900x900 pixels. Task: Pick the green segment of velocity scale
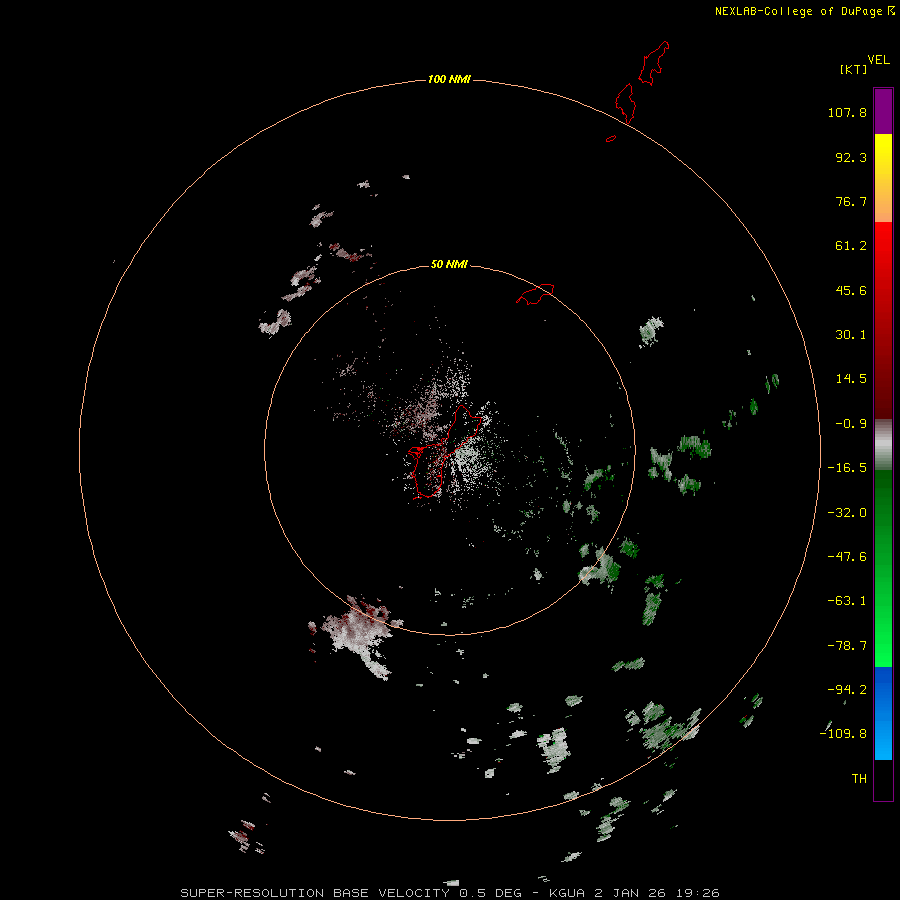(883, 568)
